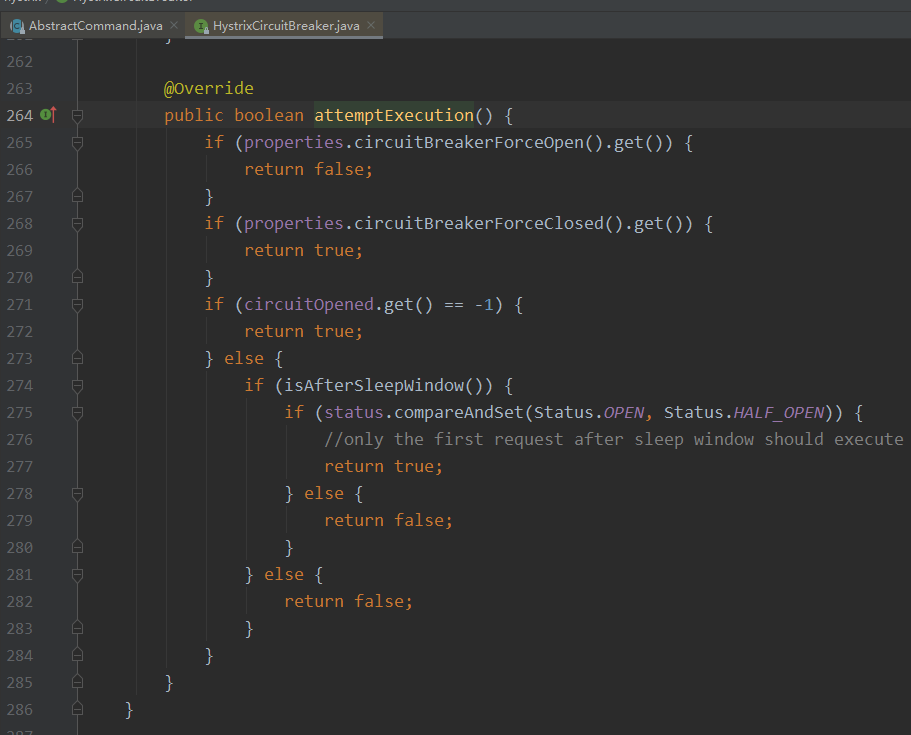Fold the compareAndSet if block on line 275
Viewport: 911px width, 735px height.
tap(77, 413)
